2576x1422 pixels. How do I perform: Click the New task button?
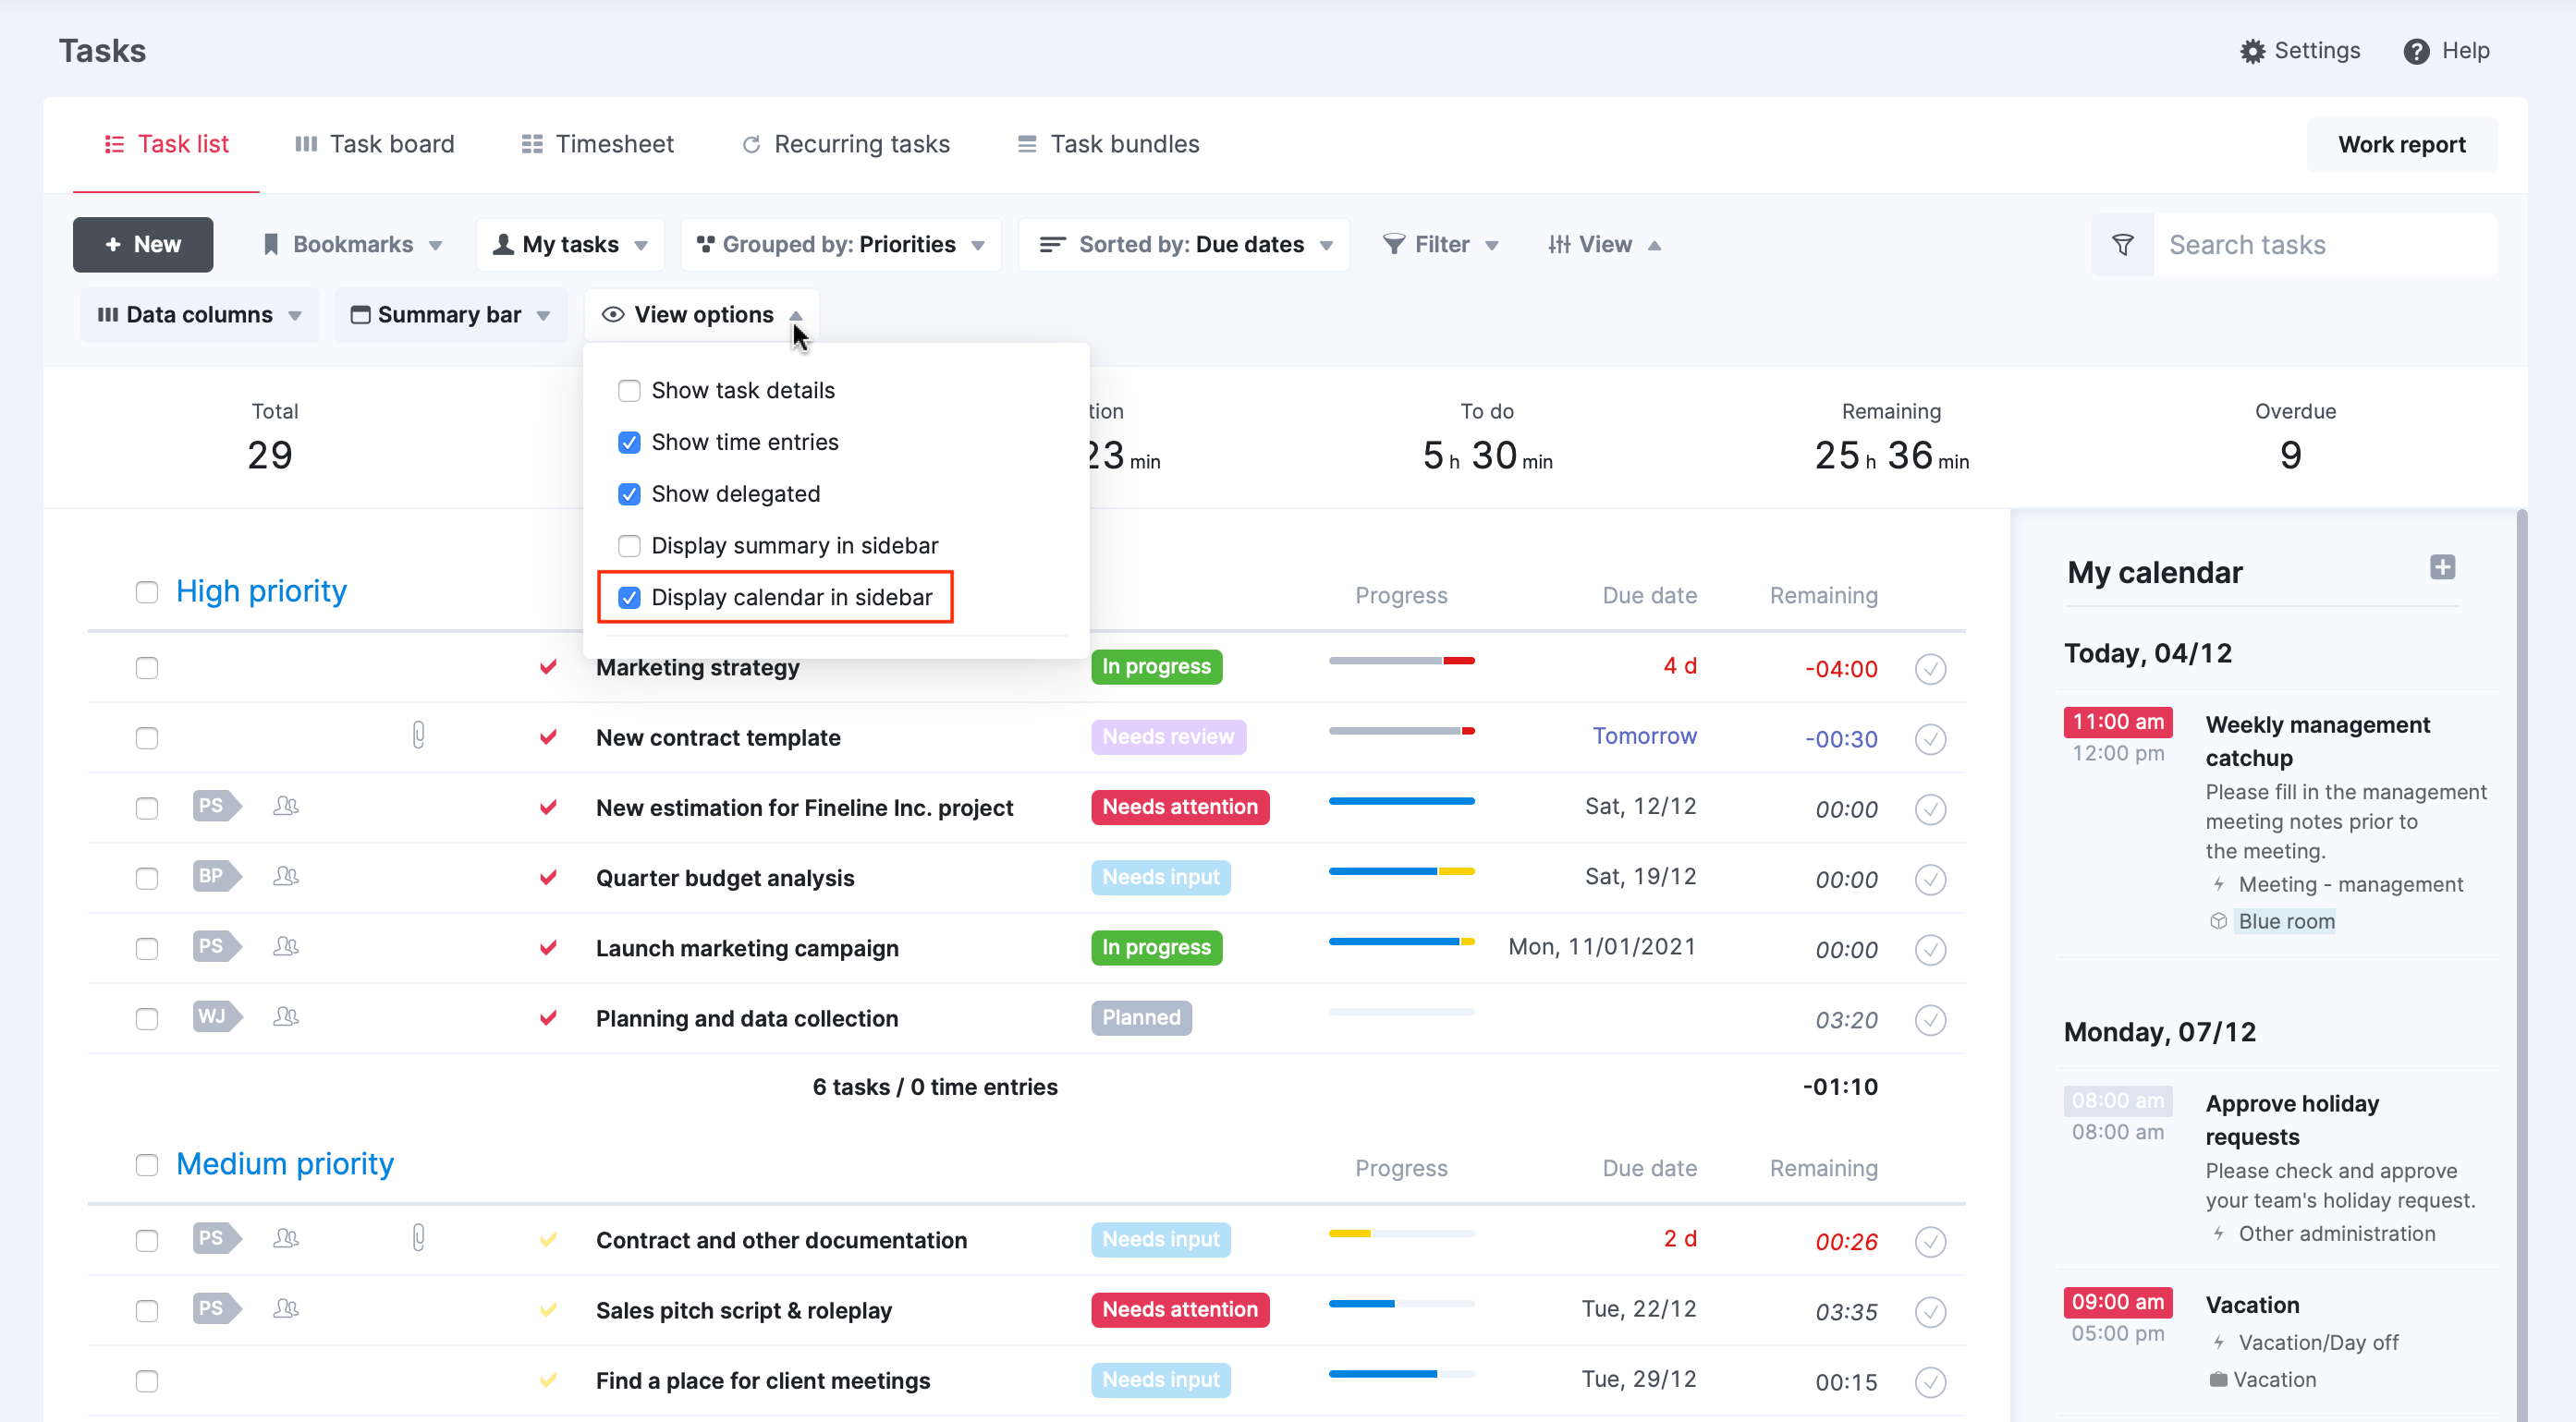click(x=143, y=245)
